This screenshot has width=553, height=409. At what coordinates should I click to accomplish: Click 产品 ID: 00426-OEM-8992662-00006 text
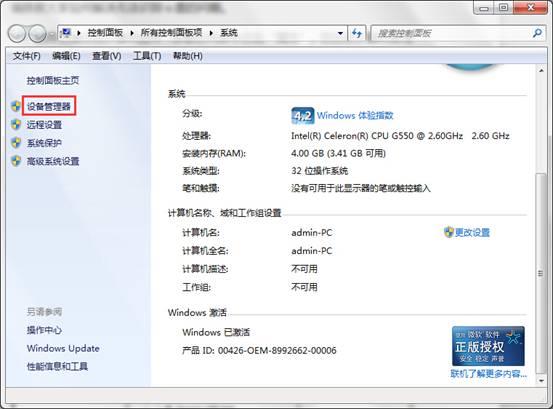click(x=259, y=350)
